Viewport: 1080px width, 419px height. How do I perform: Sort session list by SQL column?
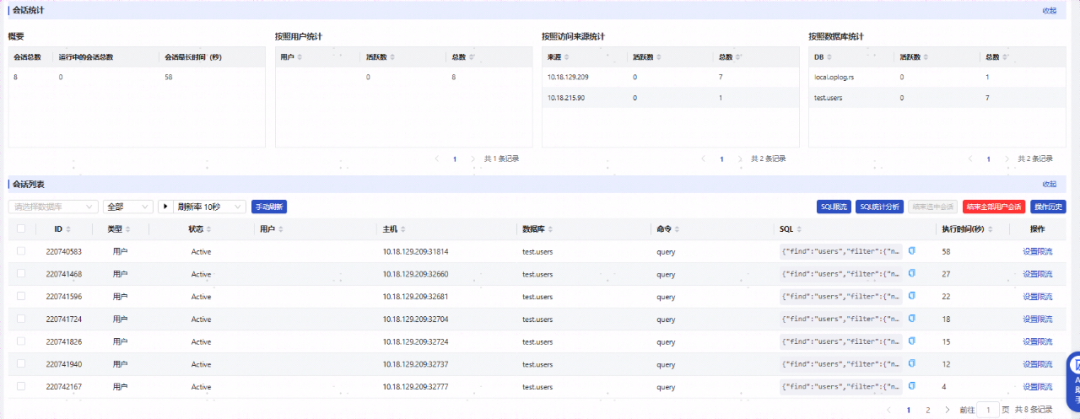pyautogui.click(x=800, y=229)
